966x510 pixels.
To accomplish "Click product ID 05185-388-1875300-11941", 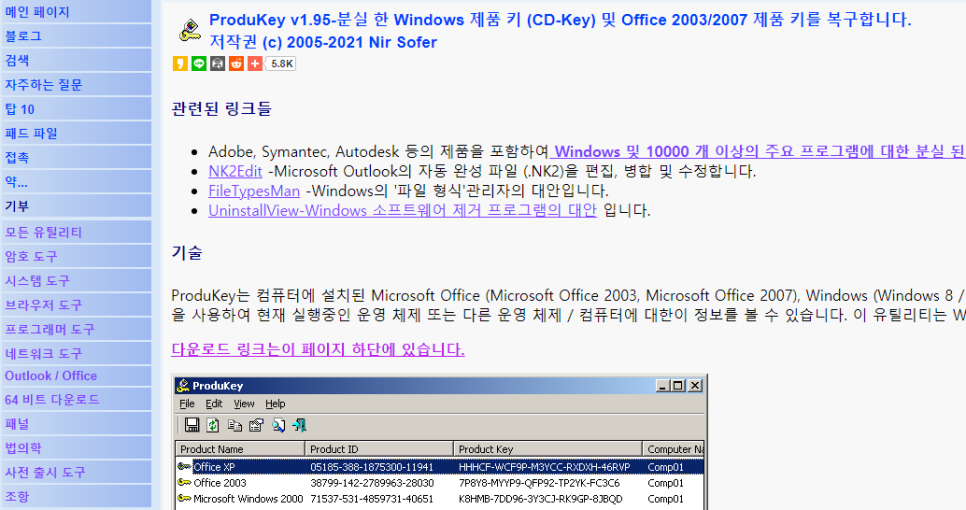I will click(371, 467).
